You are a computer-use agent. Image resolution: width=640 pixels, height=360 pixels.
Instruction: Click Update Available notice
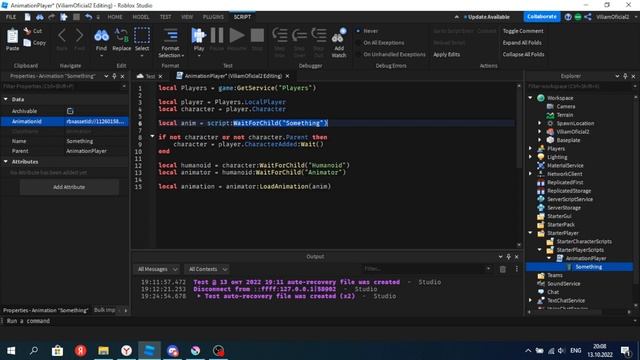point(488,17)
